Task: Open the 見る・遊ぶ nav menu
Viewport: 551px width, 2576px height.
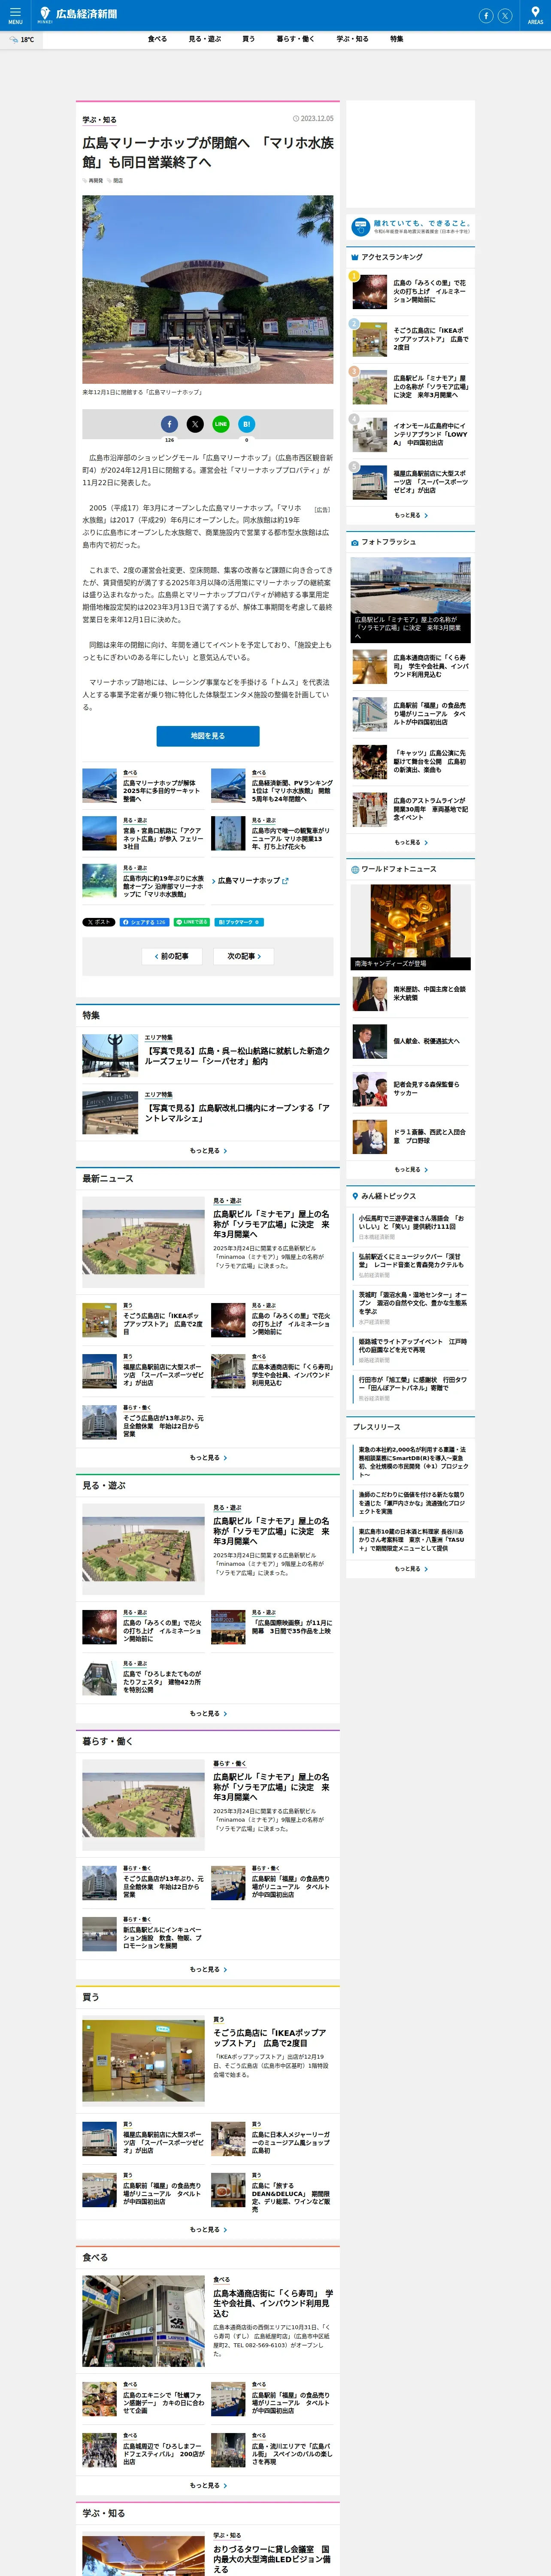Action: pyautogui.click(x=205, y=39)
